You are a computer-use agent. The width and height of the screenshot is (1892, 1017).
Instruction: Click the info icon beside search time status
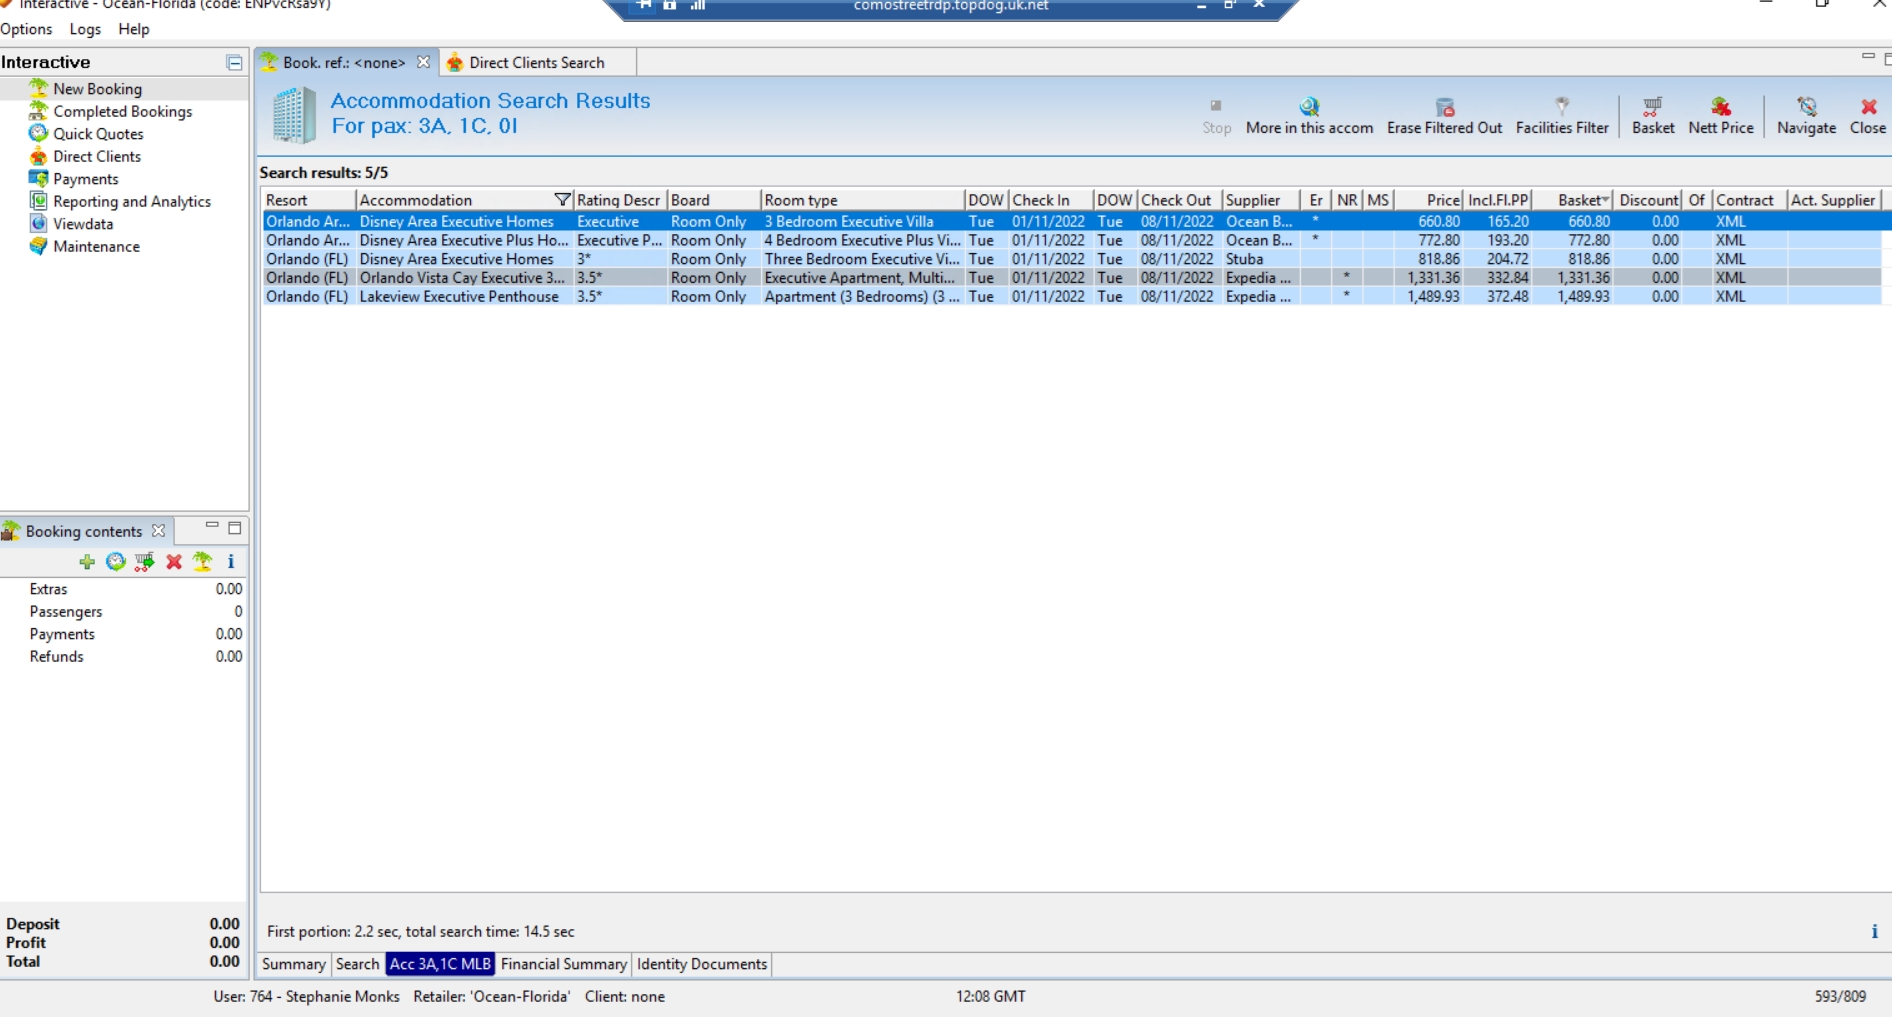click(1874, 932)
